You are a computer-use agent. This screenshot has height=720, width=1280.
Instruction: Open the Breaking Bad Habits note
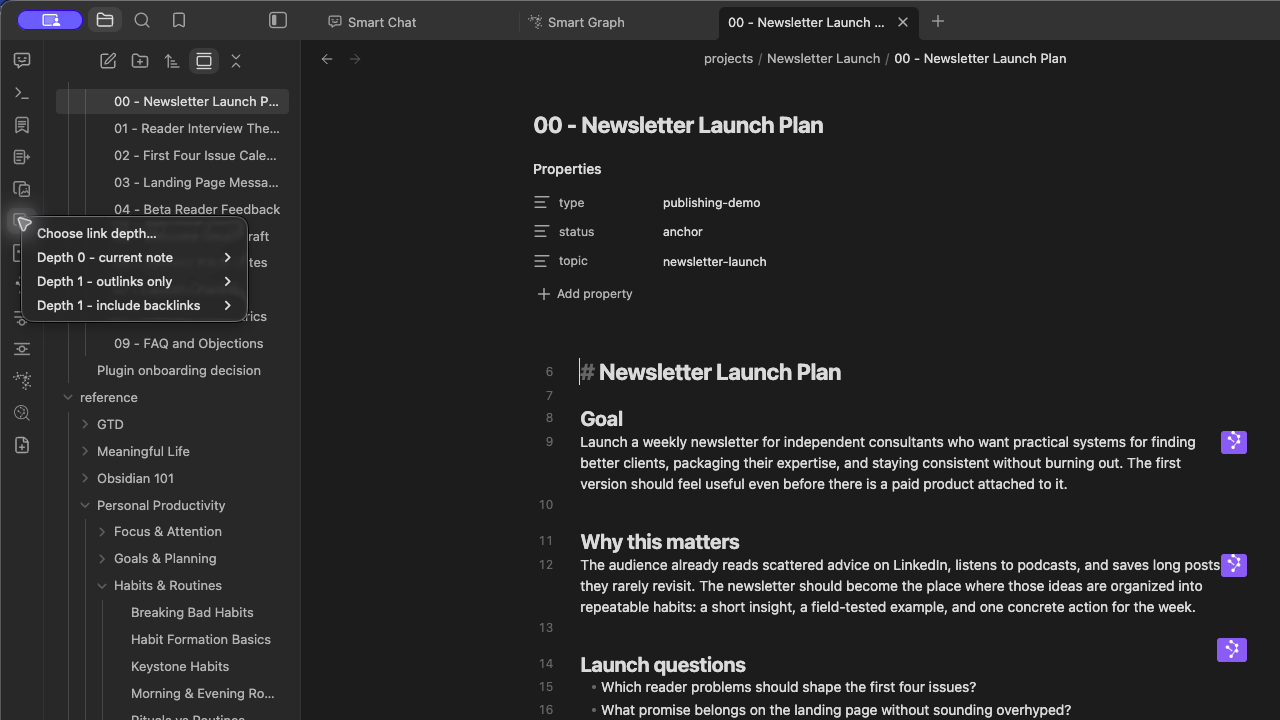192,612
